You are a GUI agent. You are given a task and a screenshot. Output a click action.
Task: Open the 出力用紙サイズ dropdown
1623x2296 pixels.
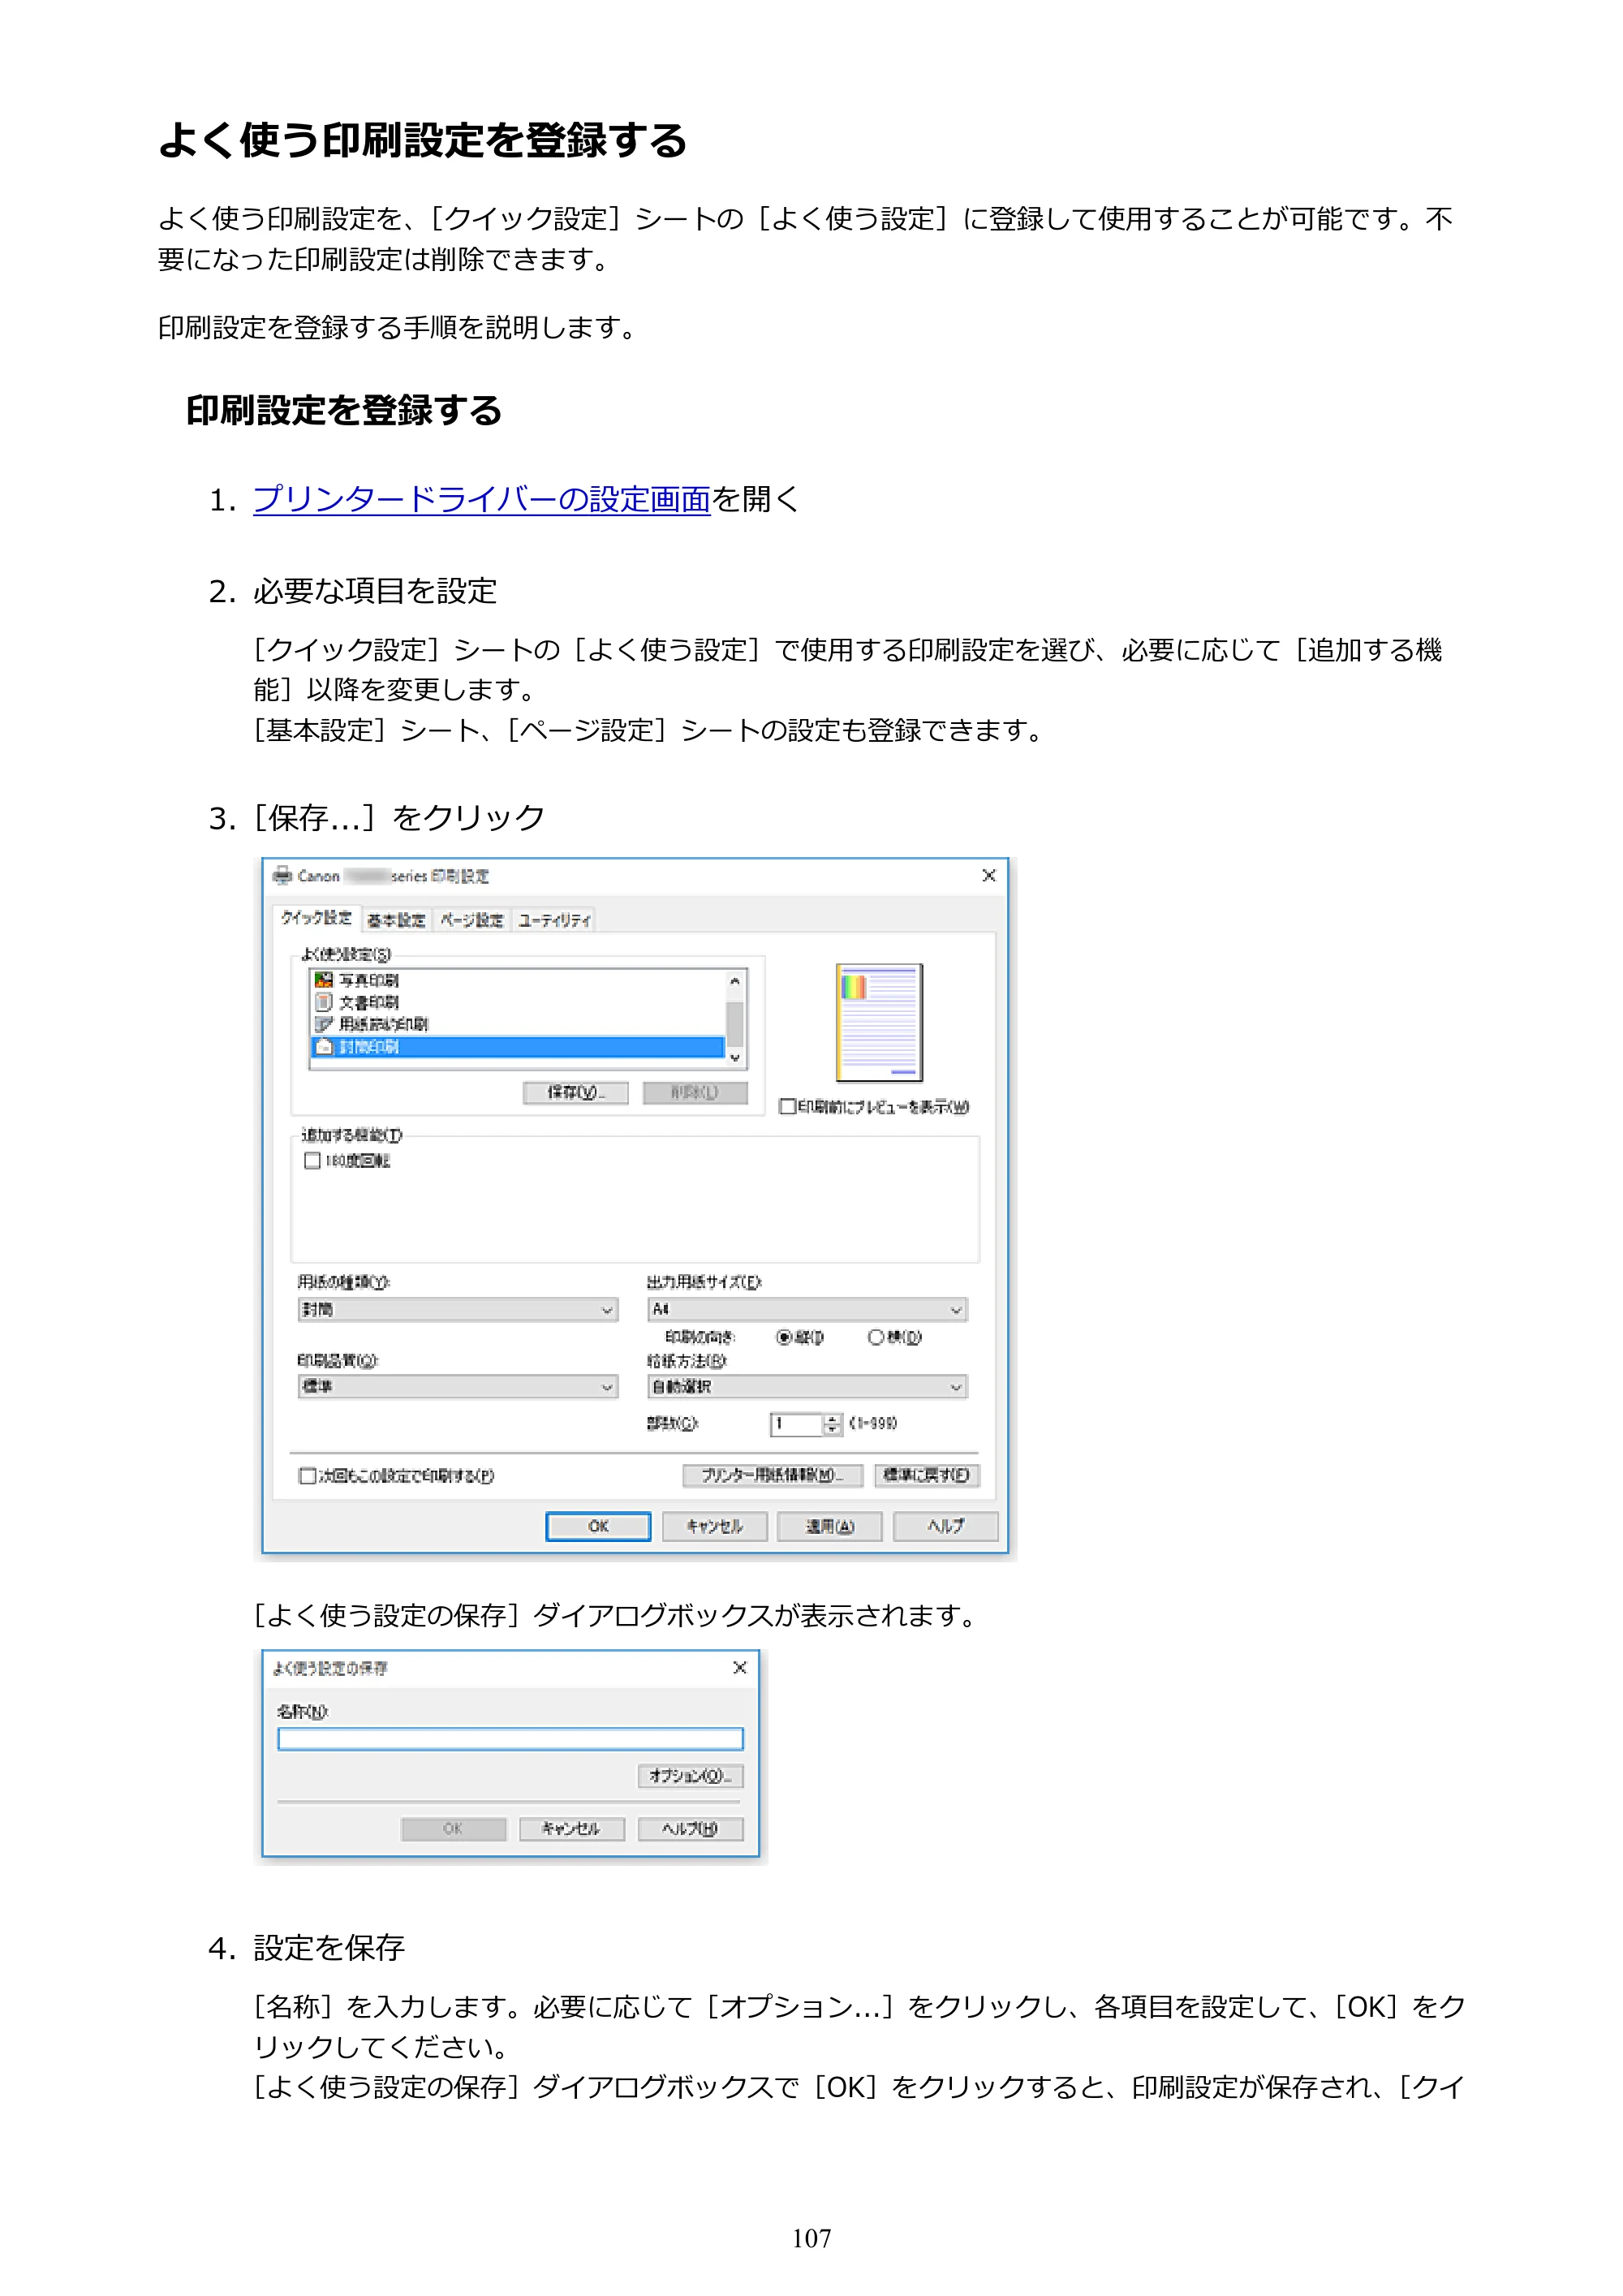808,1309
